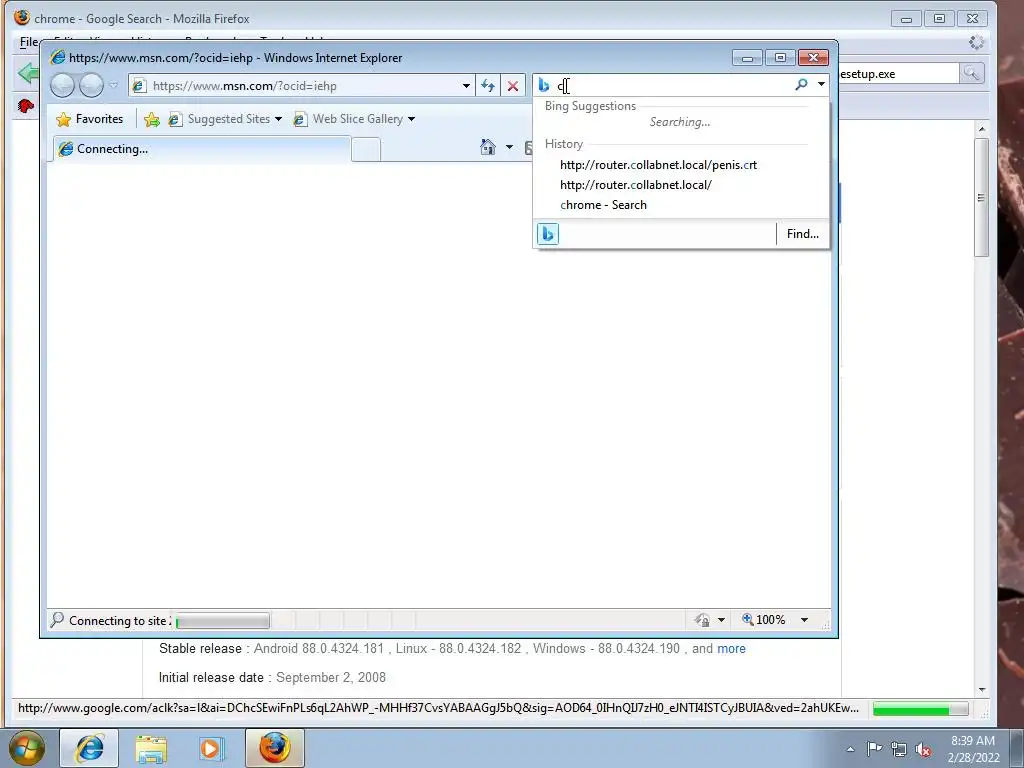
Task: Click the Firefox vertical scrollbar thumb
Action: pos(981,197)
